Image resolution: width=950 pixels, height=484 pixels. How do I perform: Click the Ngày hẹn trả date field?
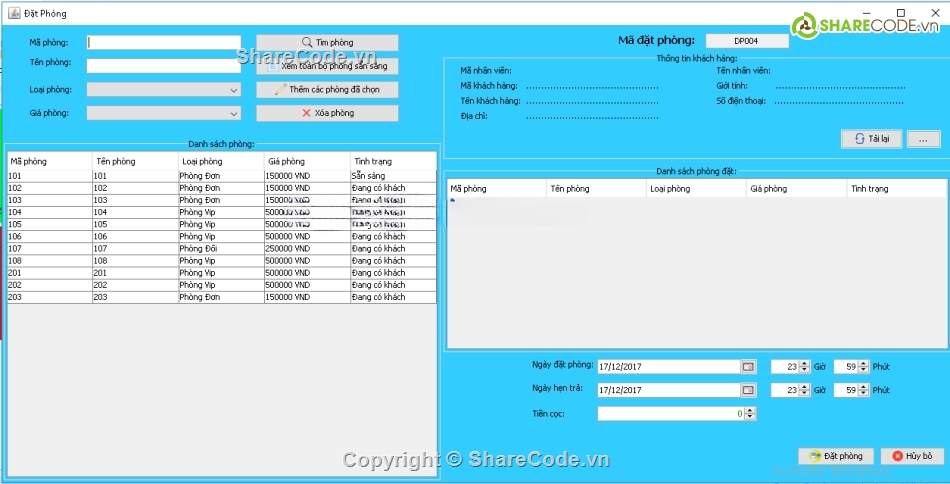pyautogui.click(x=669, y=390)
